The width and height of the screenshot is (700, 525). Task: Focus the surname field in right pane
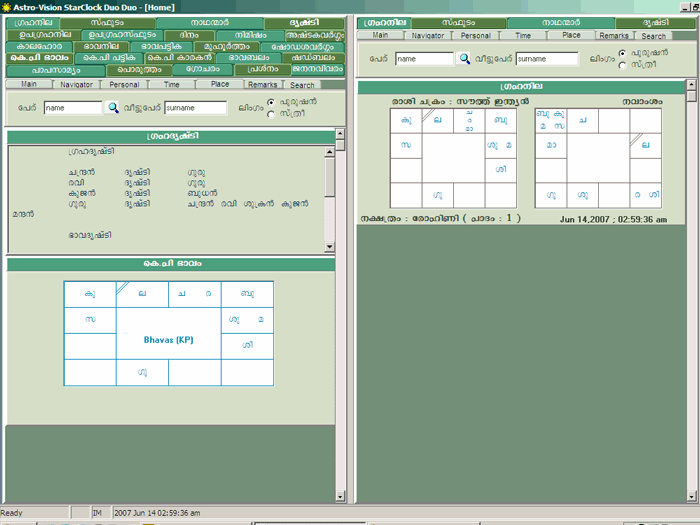pos(547,59)
